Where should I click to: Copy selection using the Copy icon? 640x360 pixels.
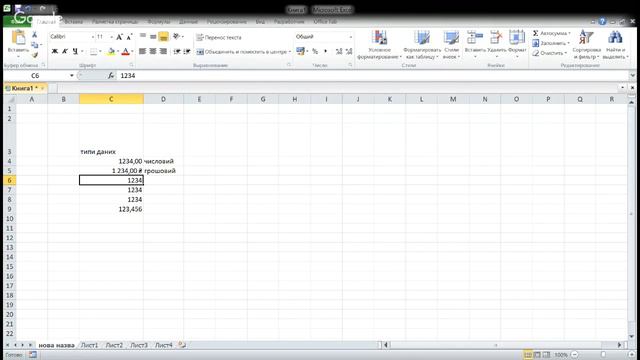[x=35, y=45]
